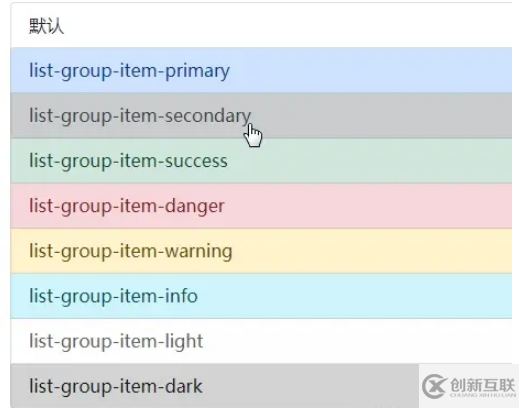Click the blue primary row background
519x408 pixels.
click(367, 70)
